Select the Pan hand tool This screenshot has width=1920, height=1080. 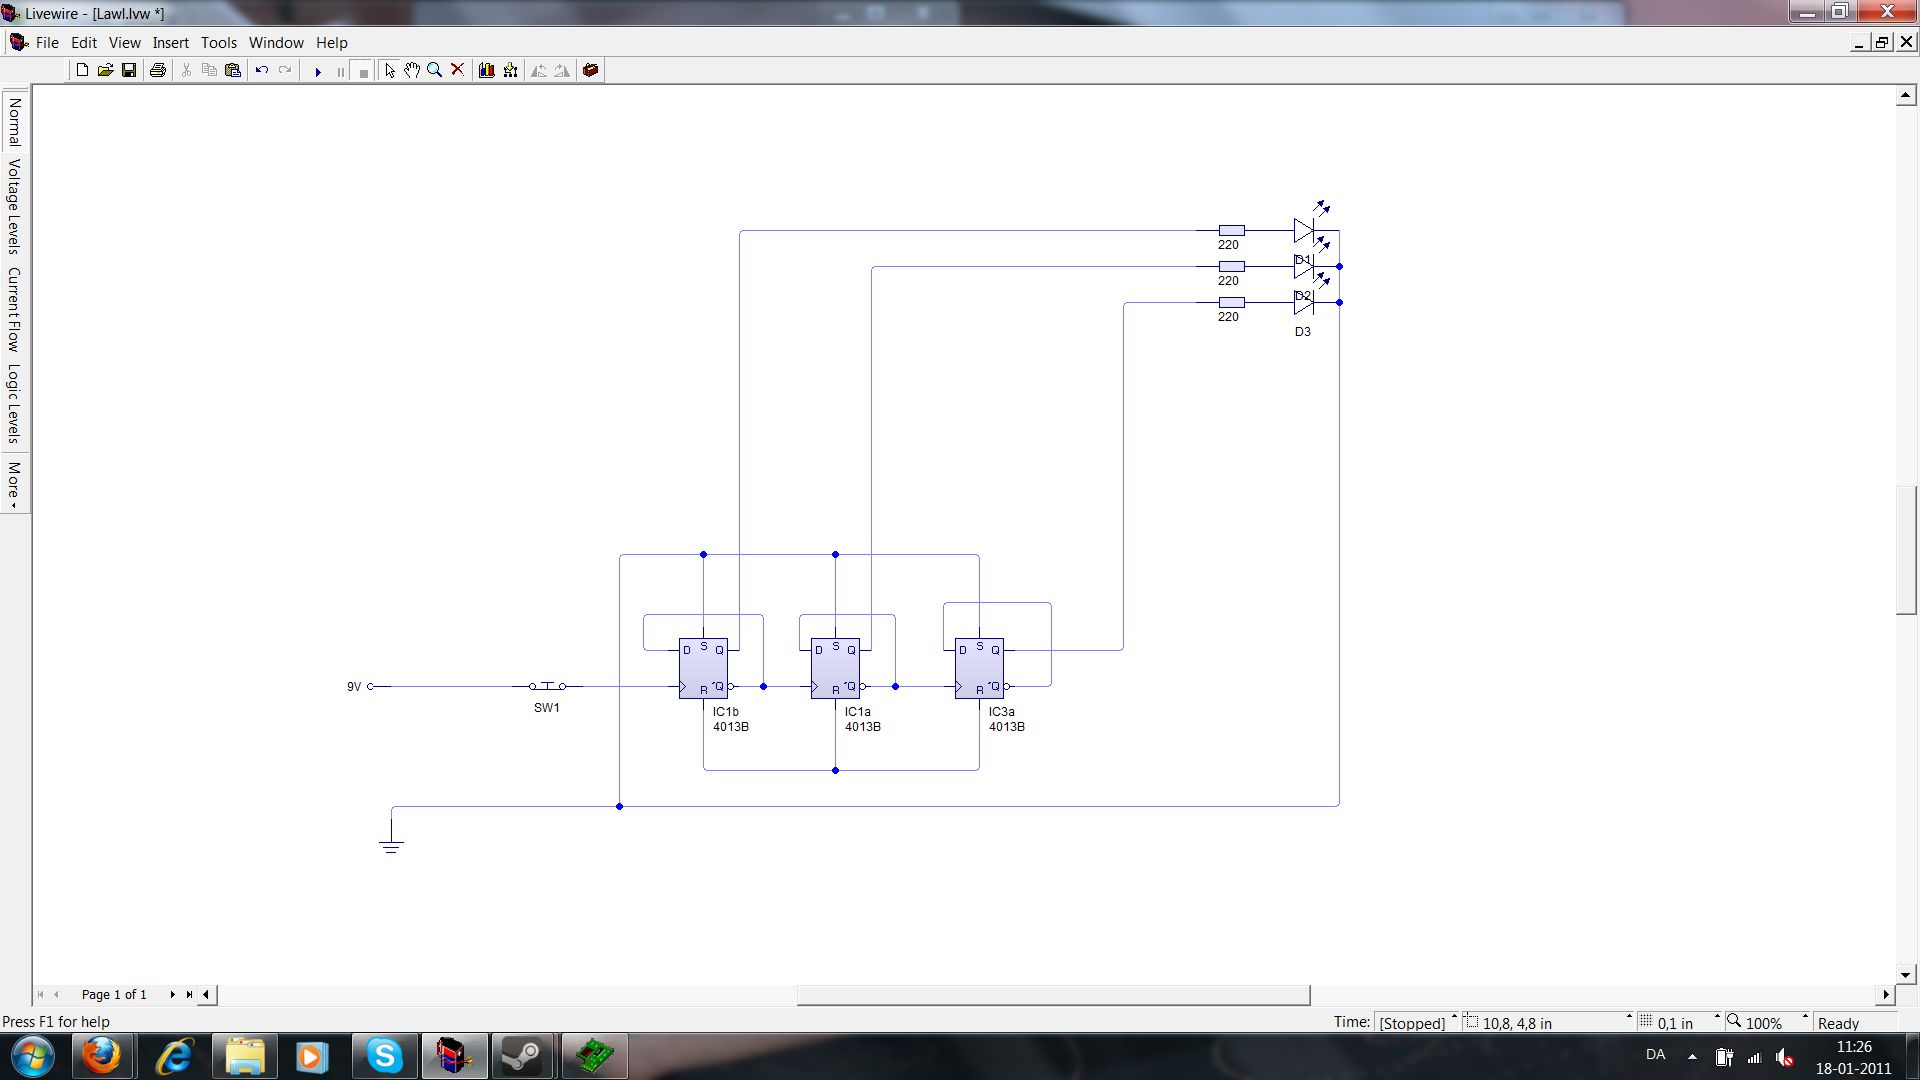click(x=412, y=70)
